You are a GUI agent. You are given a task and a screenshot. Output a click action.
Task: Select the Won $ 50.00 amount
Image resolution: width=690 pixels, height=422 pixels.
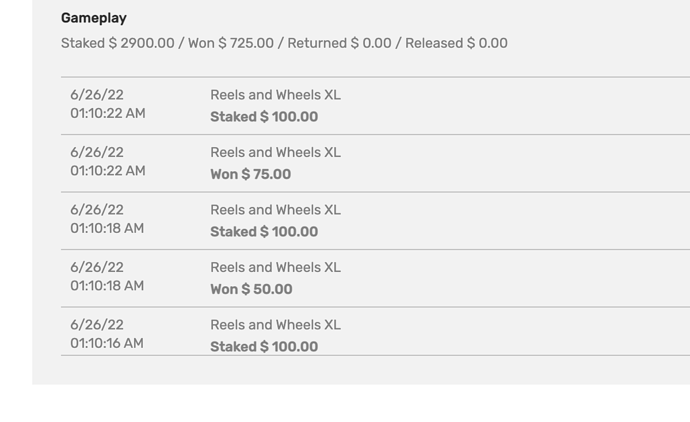[x=251, y=289]
